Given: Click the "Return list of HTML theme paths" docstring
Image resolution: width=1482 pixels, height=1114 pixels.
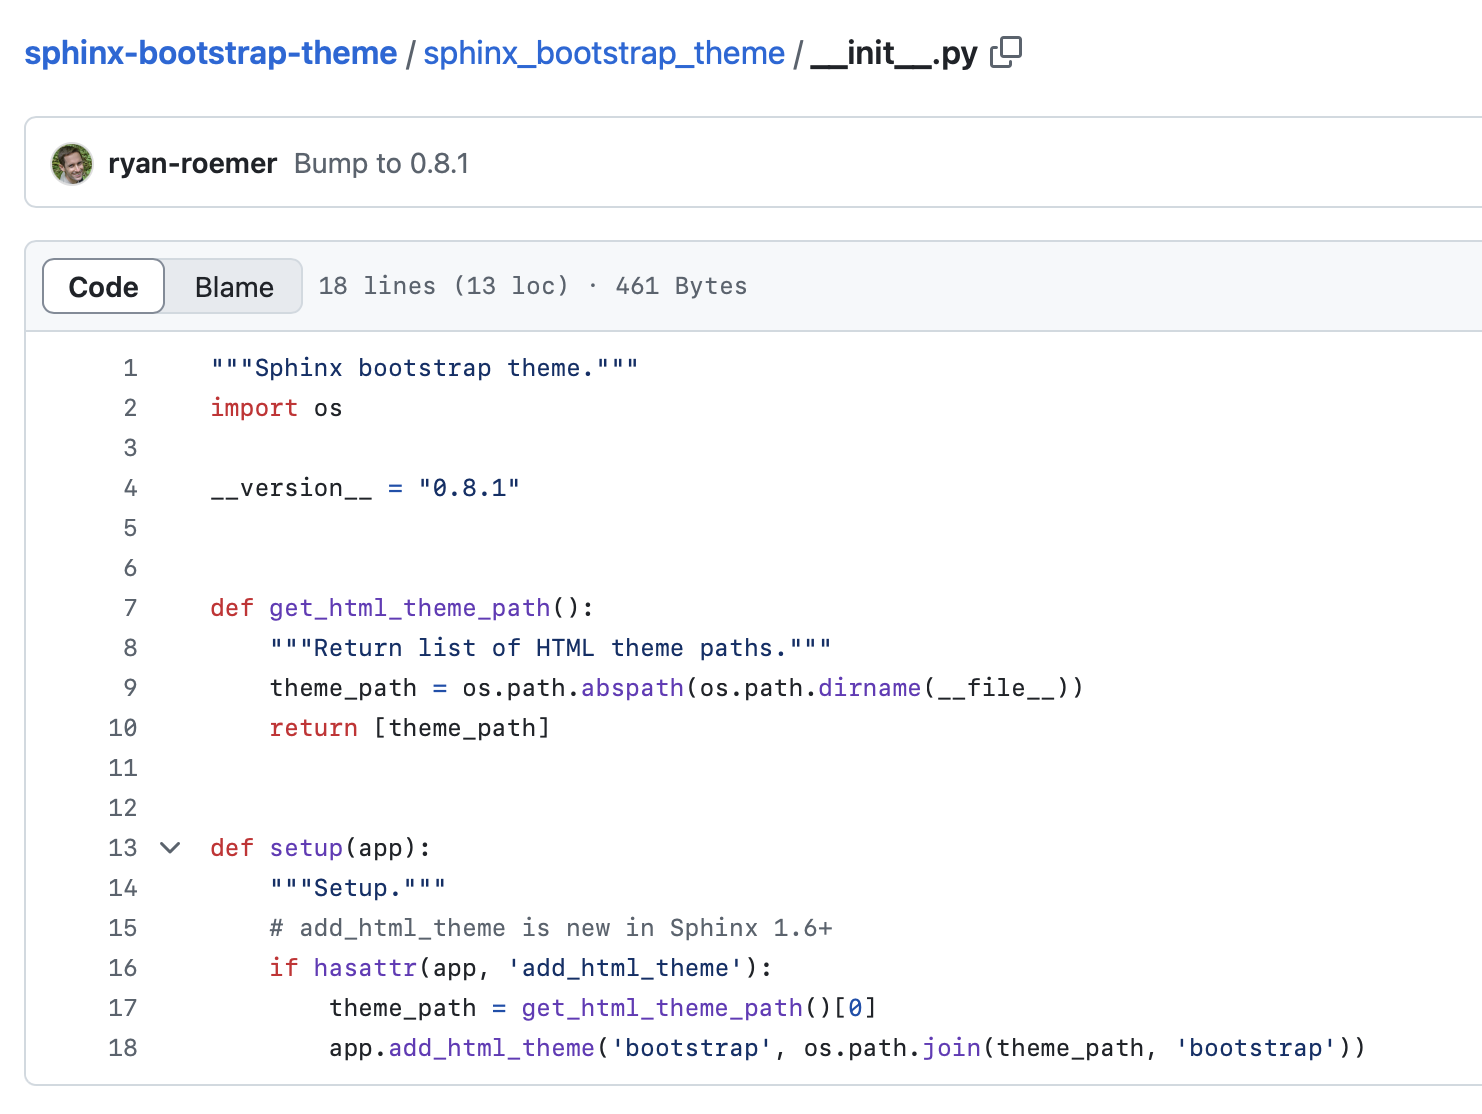Looking at the screenshot, I should click(x=550, y=648).
